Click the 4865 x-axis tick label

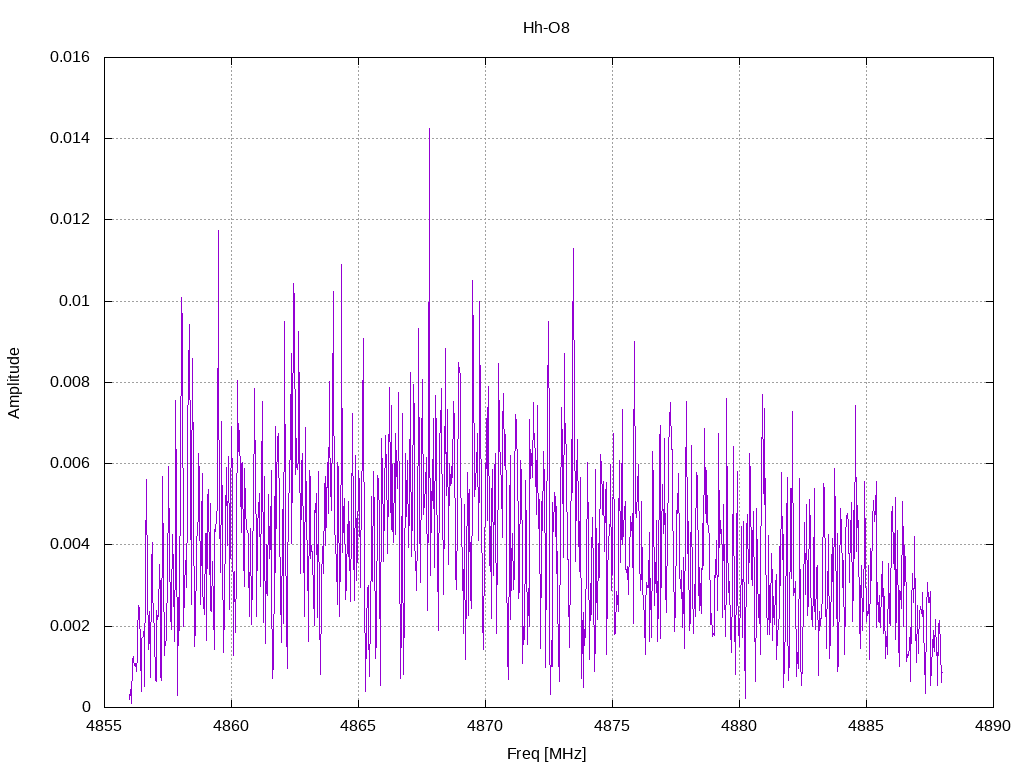pyautogui.click(x=359, y=726)
